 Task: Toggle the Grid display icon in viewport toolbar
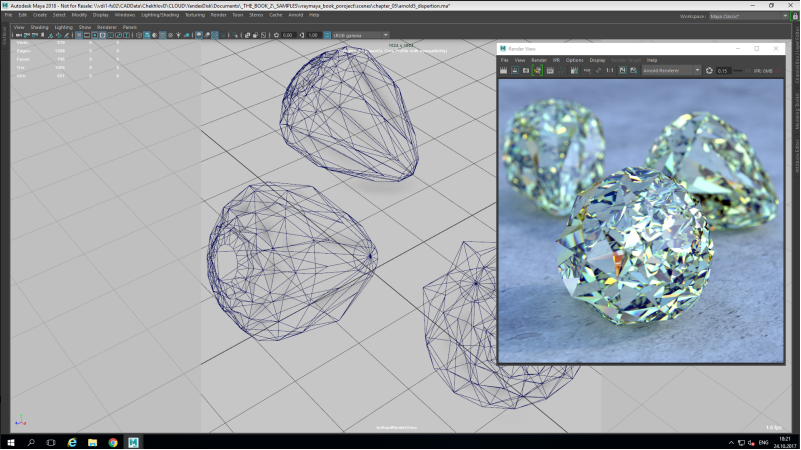(x=79, y=35)
